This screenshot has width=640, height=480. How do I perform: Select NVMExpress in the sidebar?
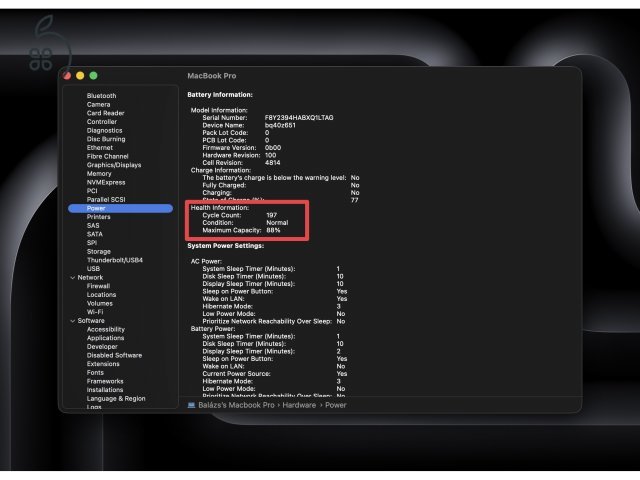(106, 182)
